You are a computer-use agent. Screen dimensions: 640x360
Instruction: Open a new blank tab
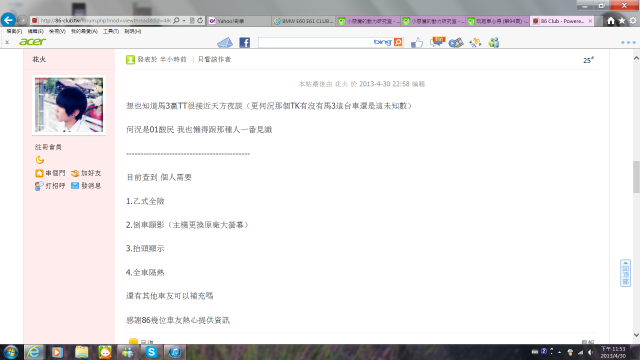point(598,21)
